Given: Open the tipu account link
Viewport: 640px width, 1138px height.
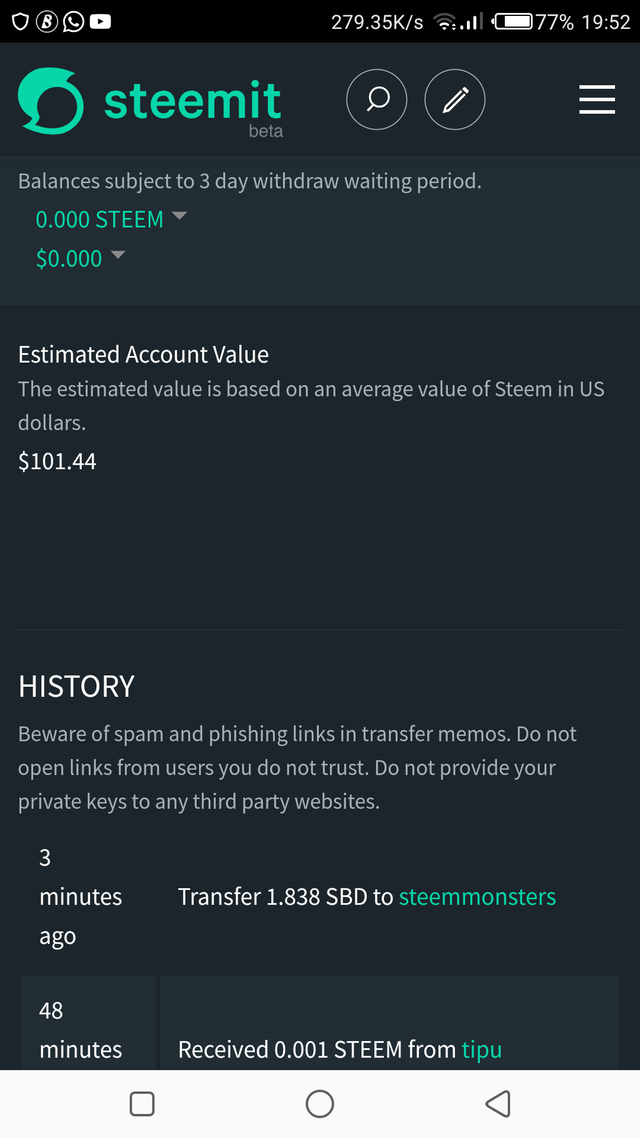Looking at the screenshot, I should pyautogui.click(x=481, y=1049).
